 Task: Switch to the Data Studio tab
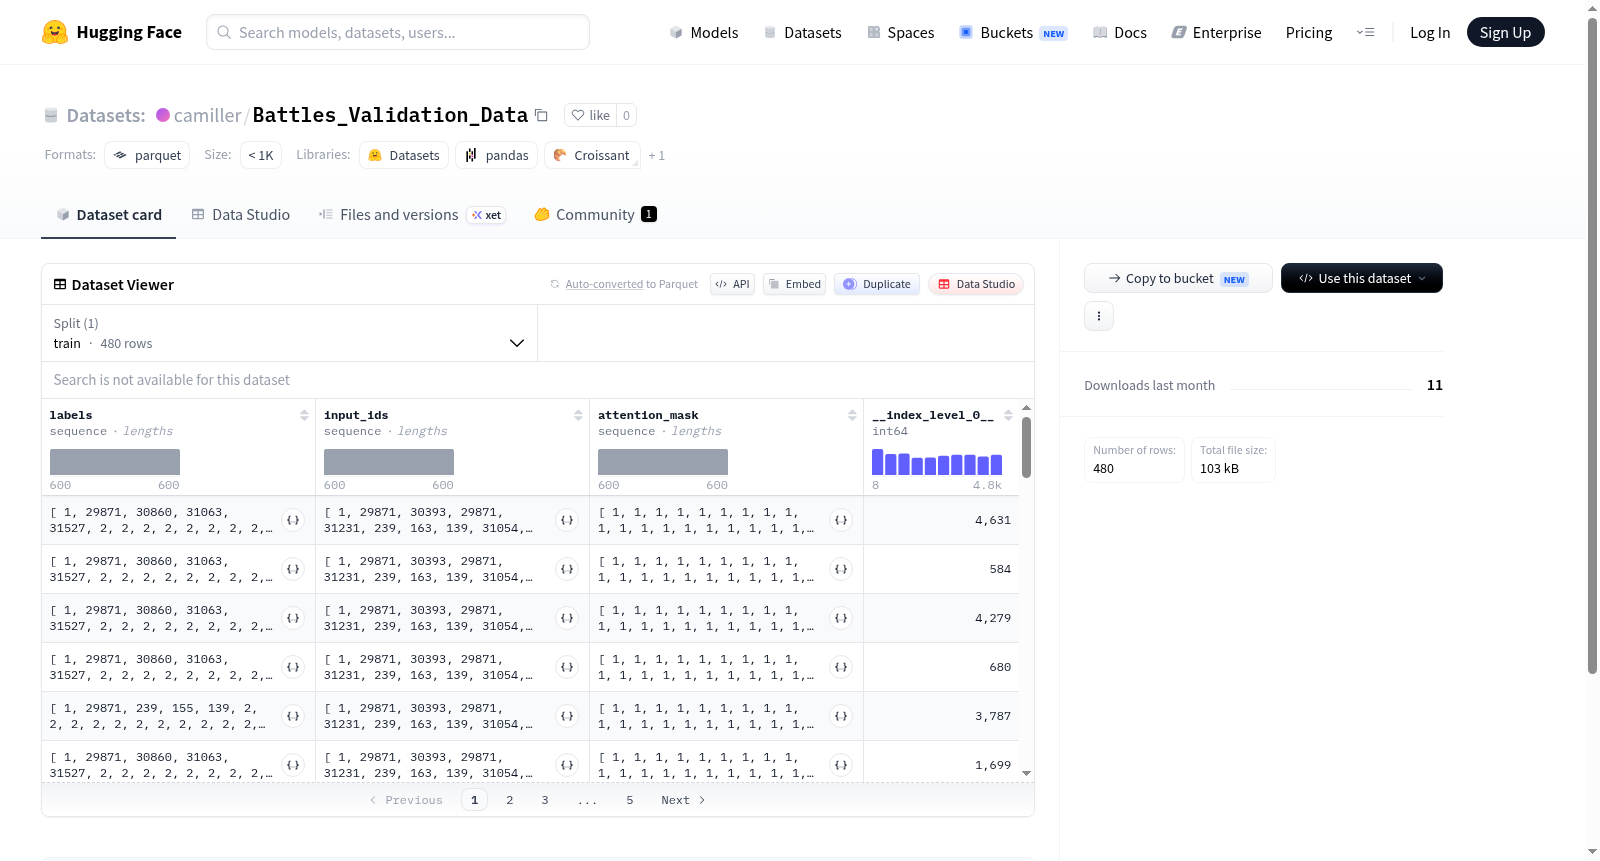point(241,215)
